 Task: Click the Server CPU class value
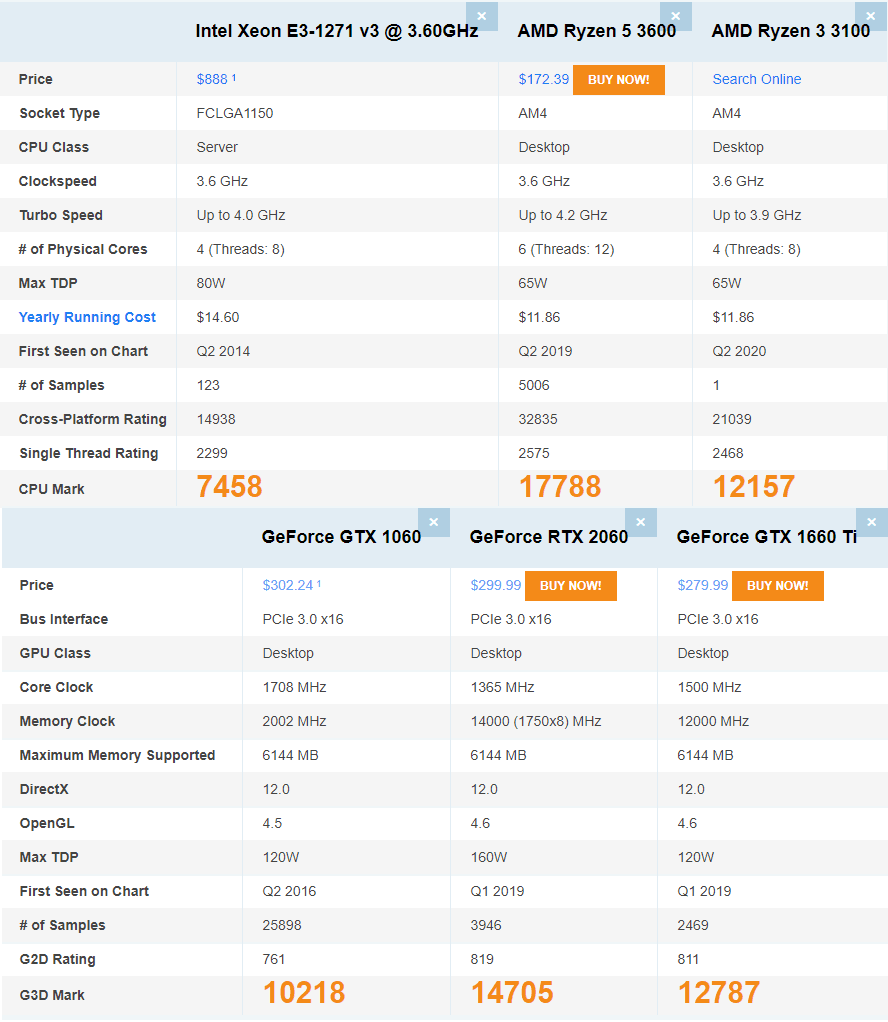coord(217,147)
